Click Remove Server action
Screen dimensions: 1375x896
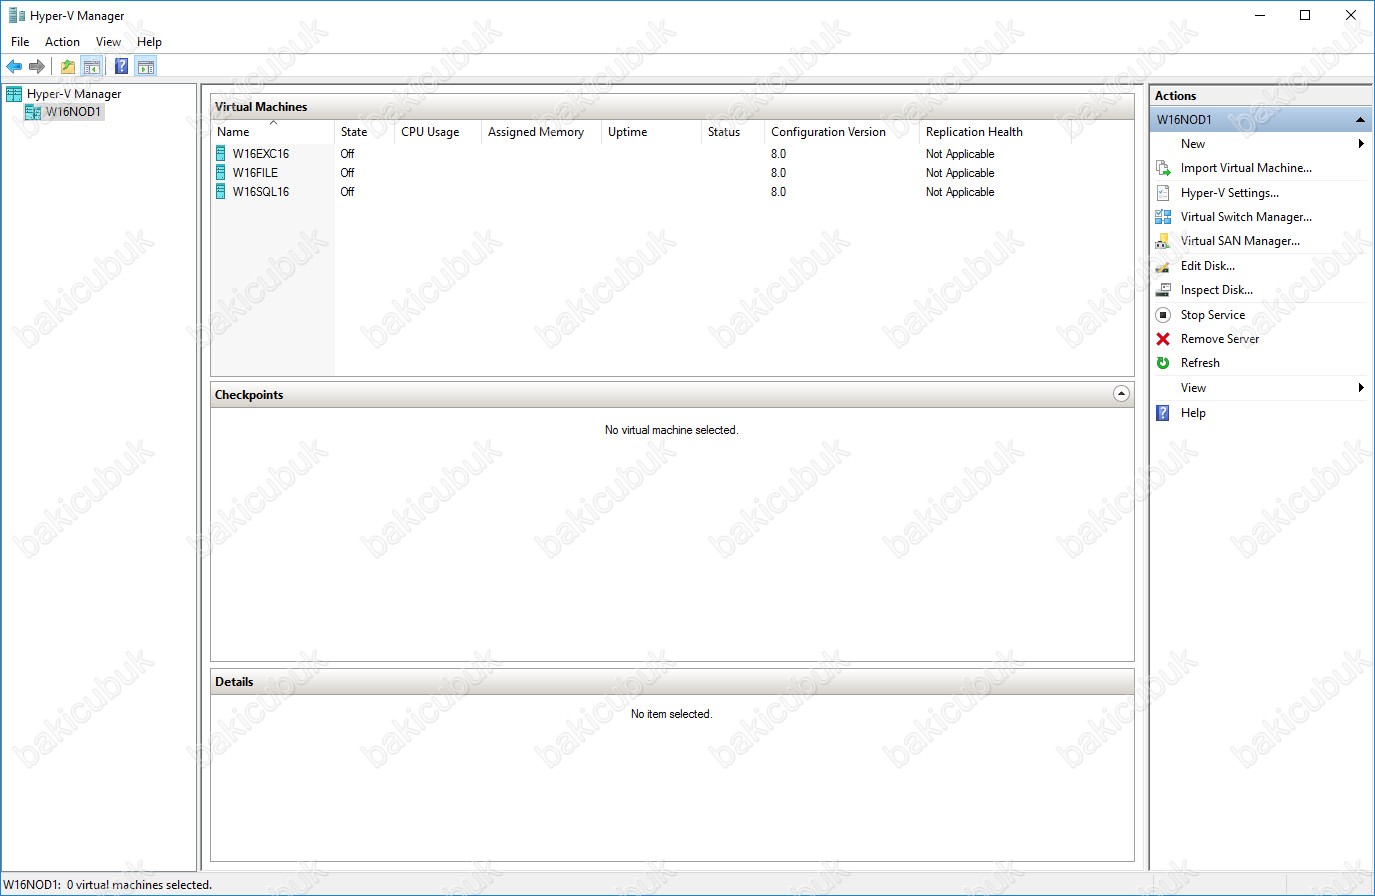pos(1220,339)
